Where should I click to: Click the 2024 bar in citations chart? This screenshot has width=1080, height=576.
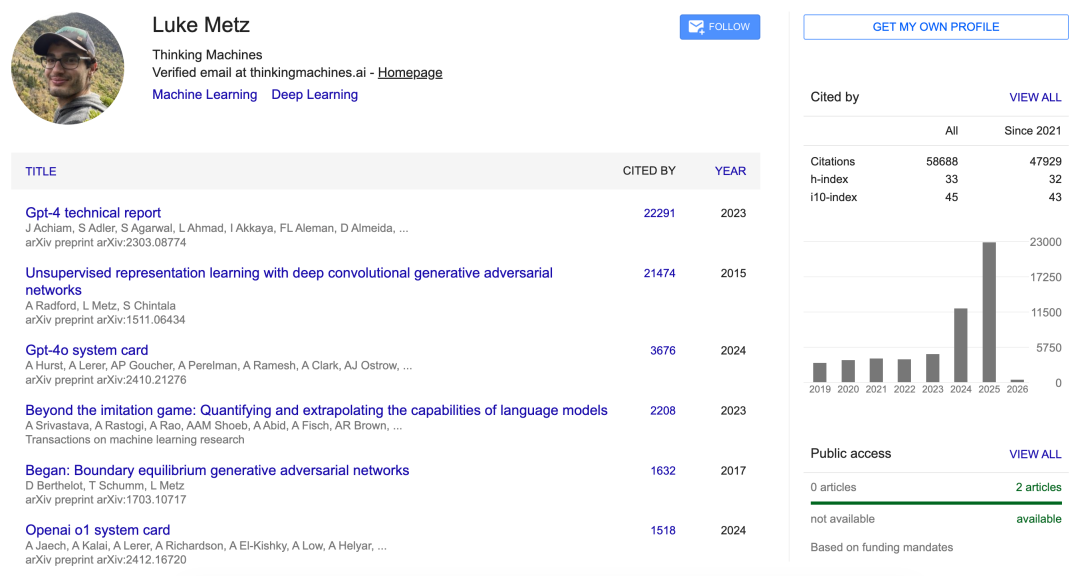(961, 345)
